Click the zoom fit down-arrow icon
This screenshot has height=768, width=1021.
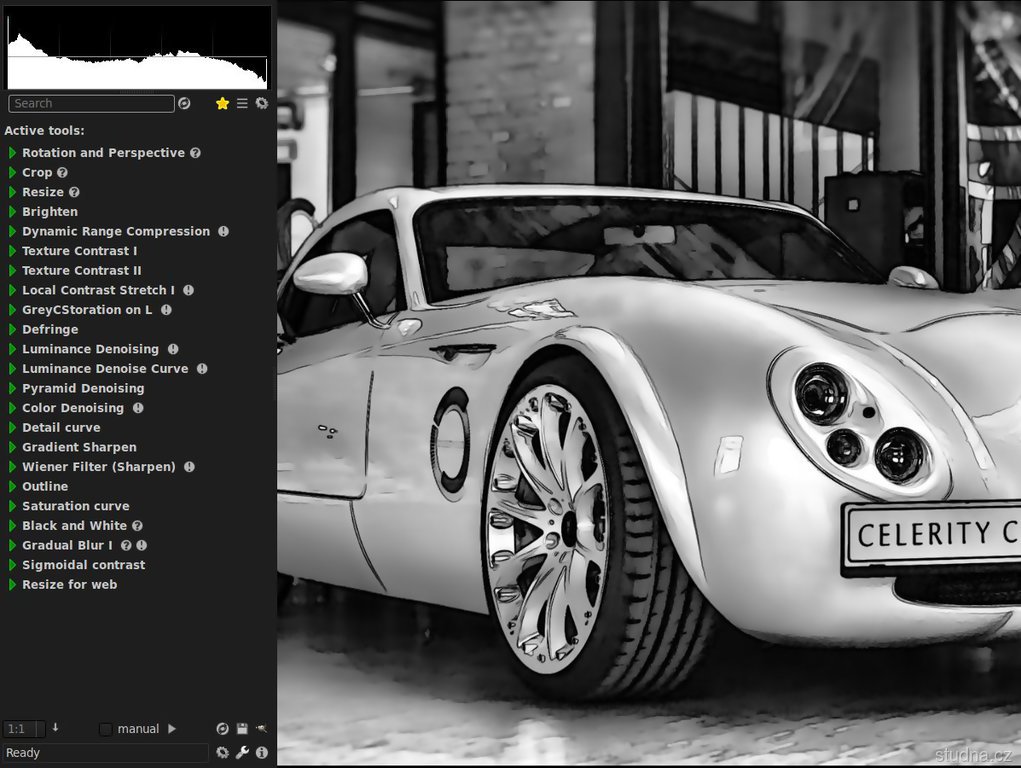[55, 728]
